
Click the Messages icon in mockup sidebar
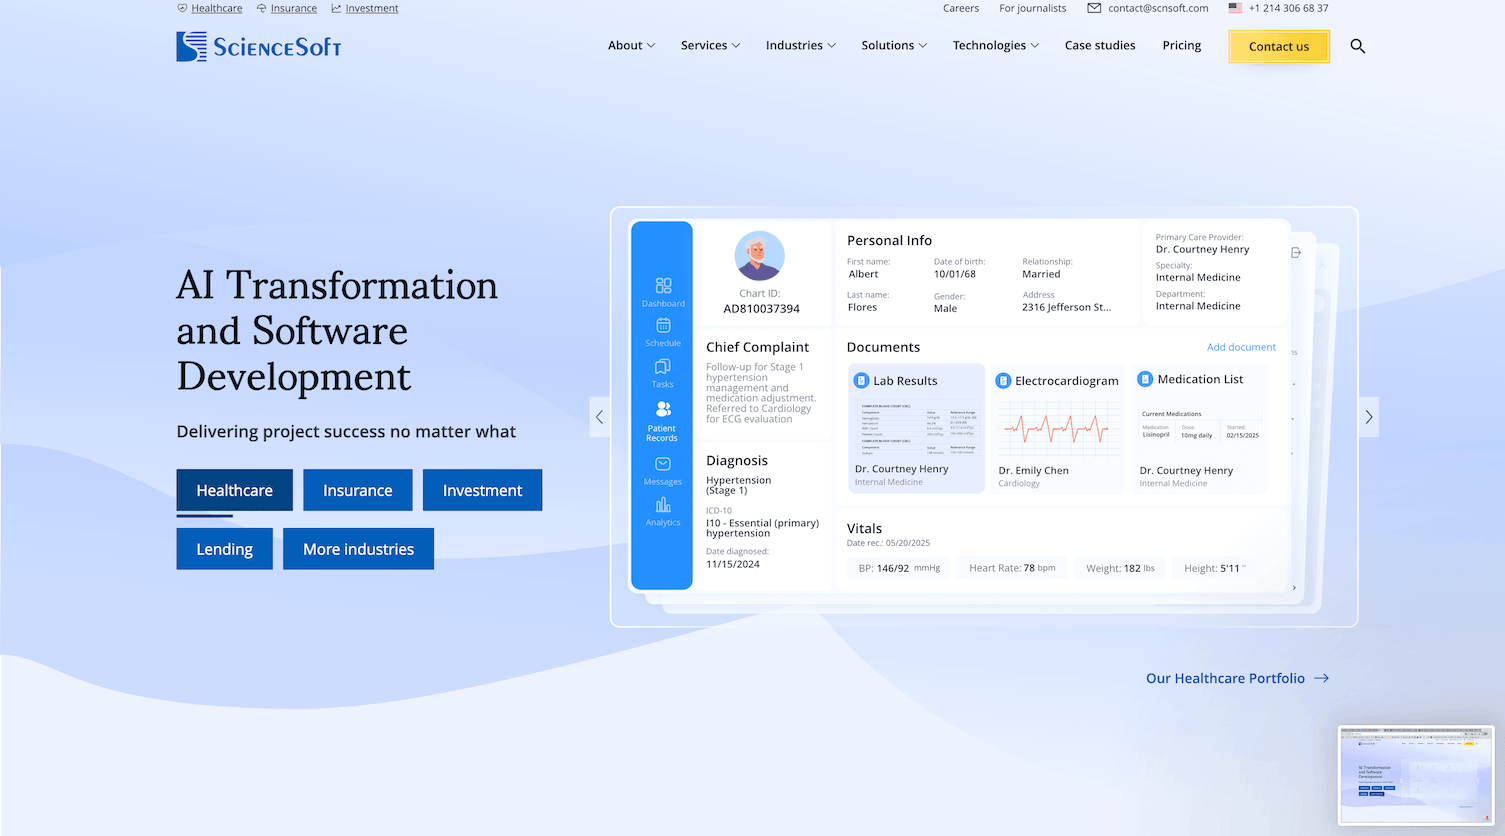coord(663,464)
